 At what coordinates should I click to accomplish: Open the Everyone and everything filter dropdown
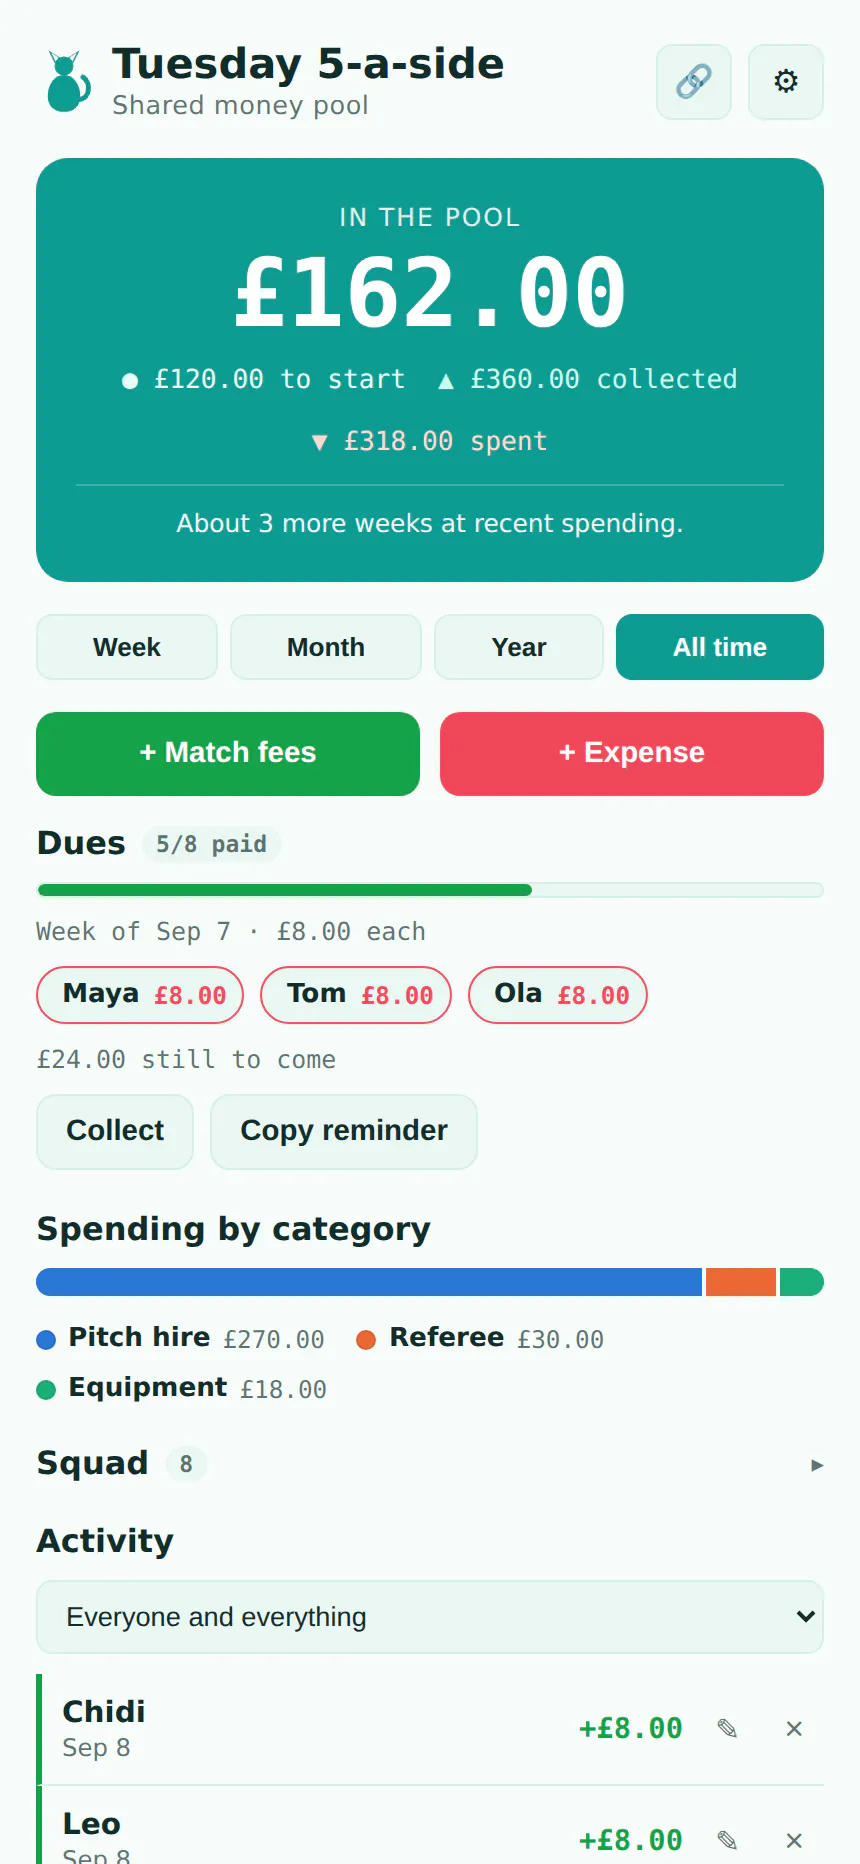430,1617
